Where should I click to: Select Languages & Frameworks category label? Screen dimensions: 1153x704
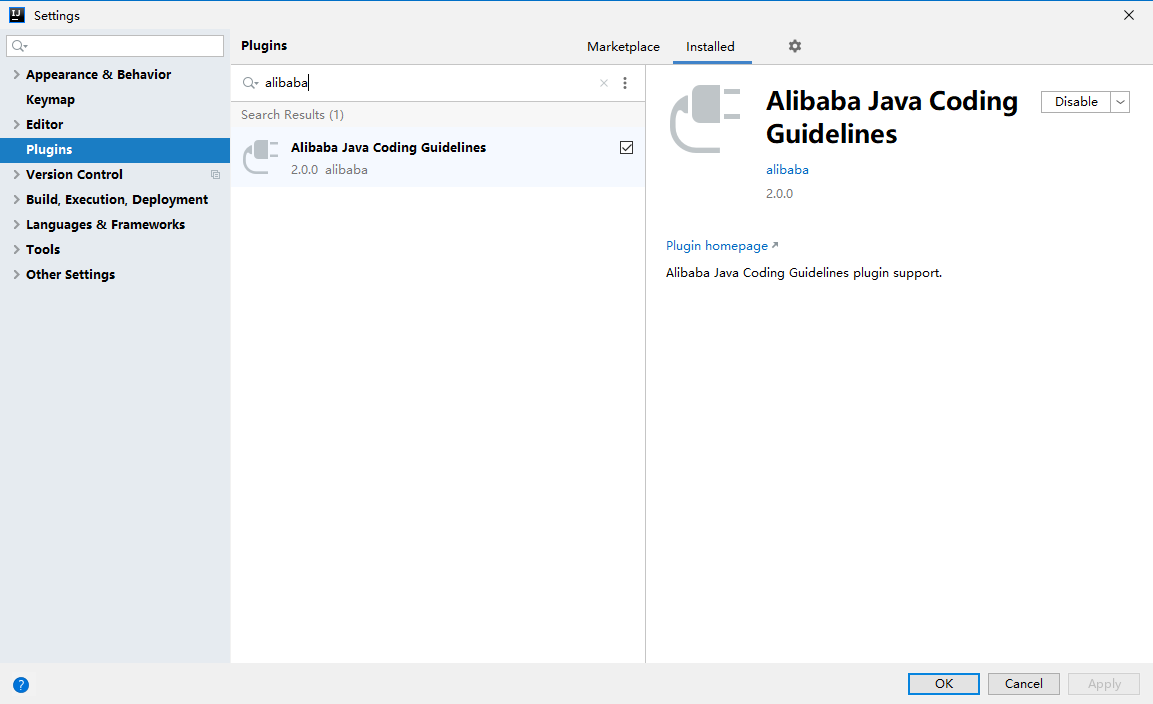[x=105, y=224]
